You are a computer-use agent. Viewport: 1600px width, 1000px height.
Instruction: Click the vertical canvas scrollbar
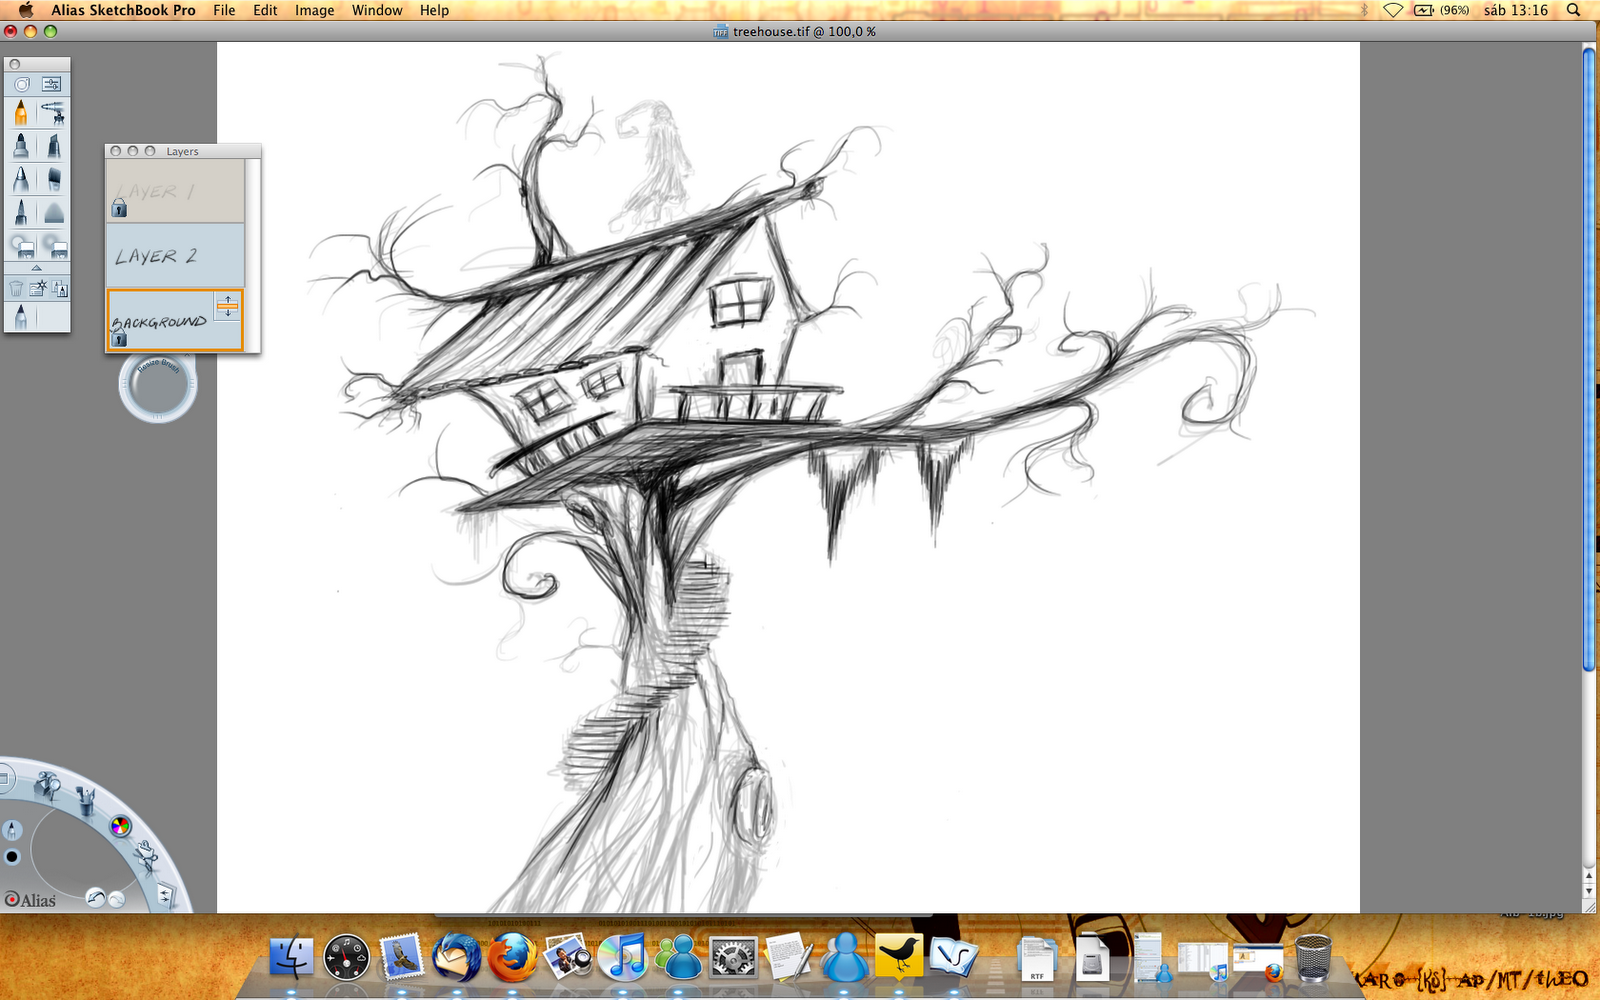(x=1589, y=360)
